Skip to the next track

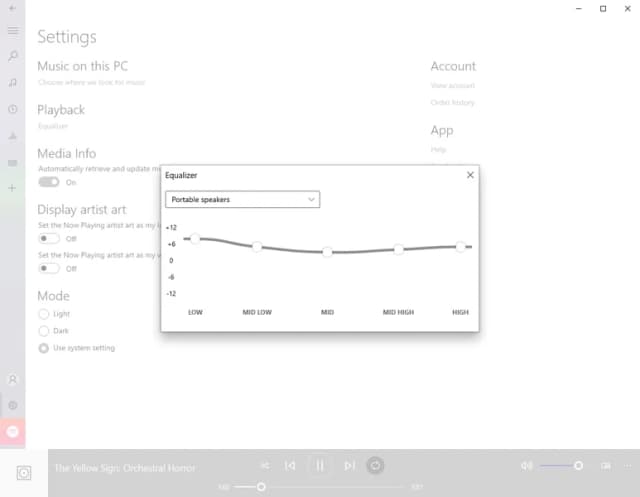tap(349, 466)
